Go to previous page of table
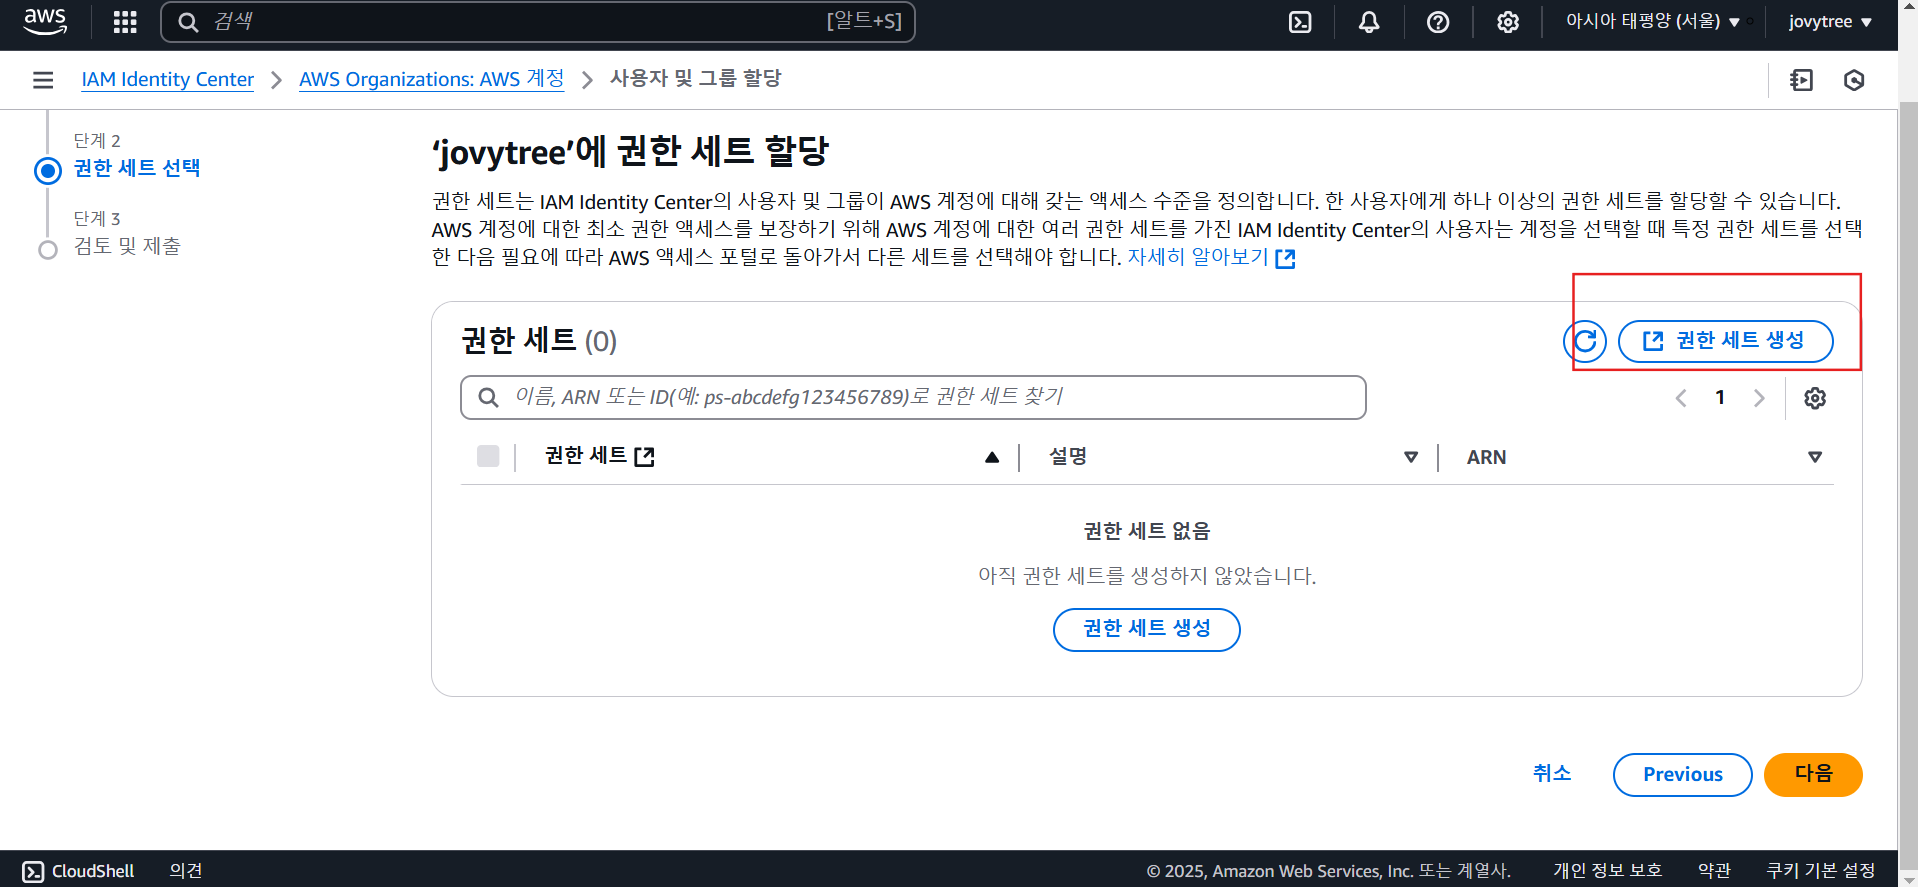Viewport: 1918px width, 887px height. click(1681, 398)
